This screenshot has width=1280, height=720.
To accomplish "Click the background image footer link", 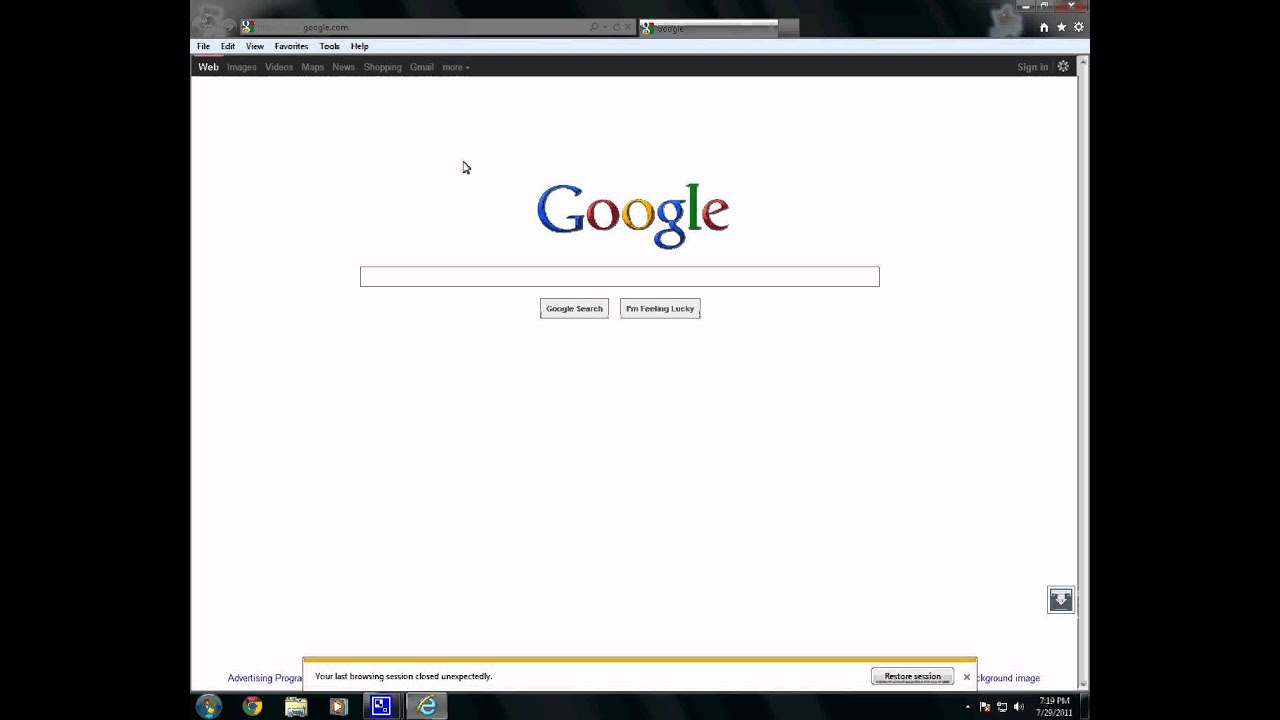I will (1008, 678).
